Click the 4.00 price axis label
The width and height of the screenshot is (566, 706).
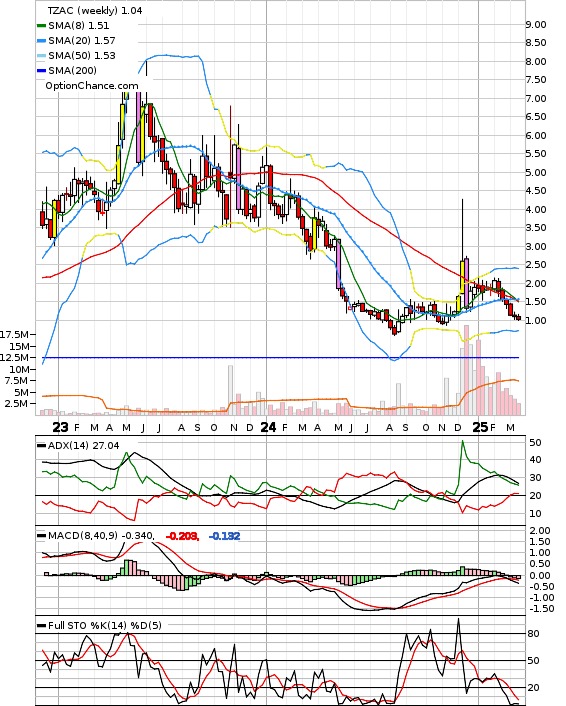point(536,209)
